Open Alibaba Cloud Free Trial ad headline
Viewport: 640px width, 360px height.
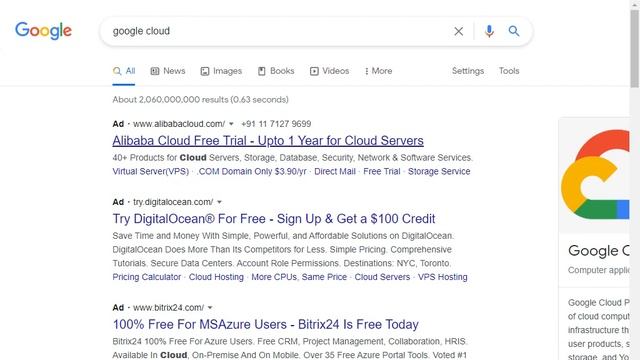point(268,141)
